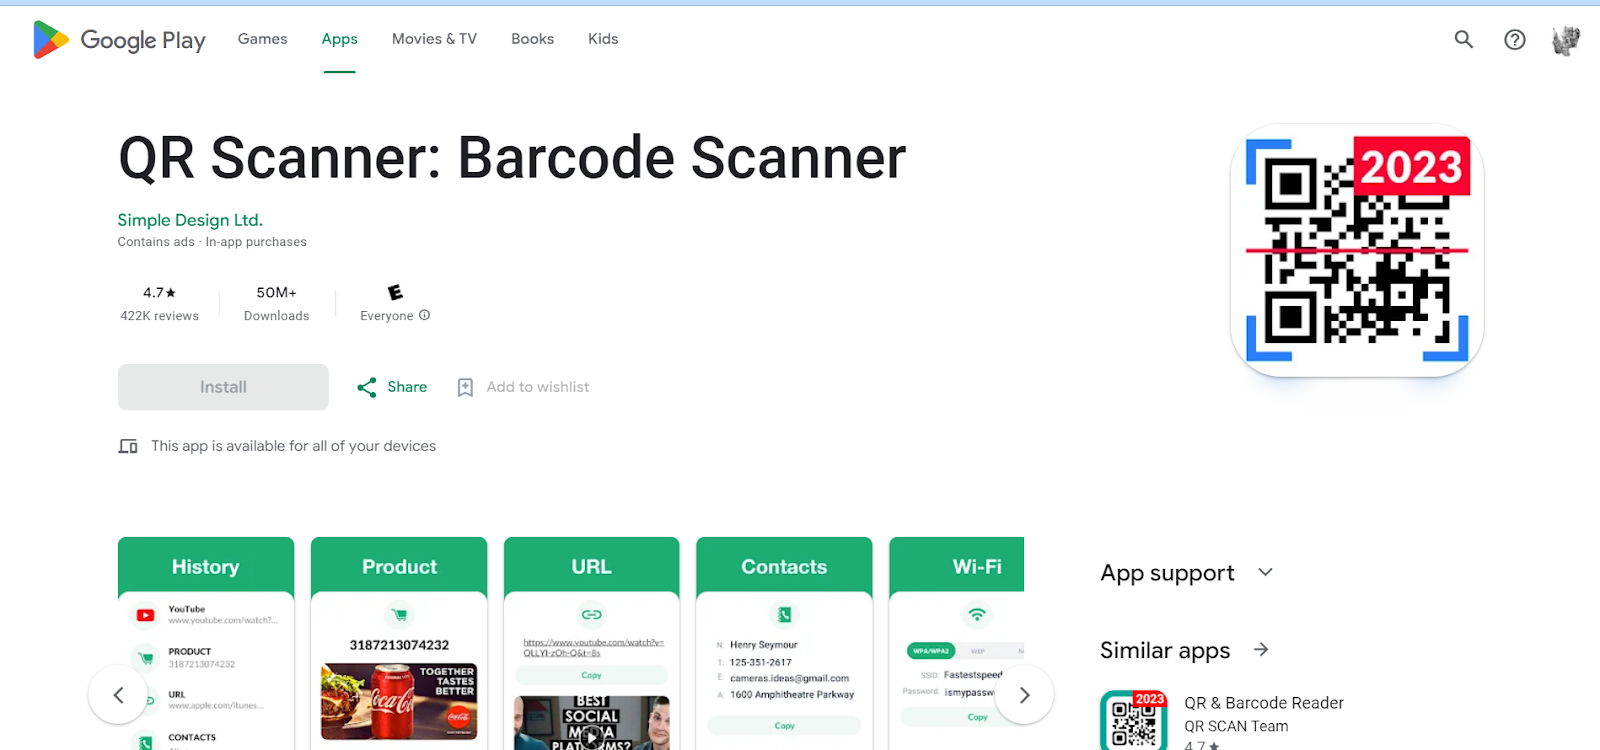Open the URL screenshot video

pos(592,644)
